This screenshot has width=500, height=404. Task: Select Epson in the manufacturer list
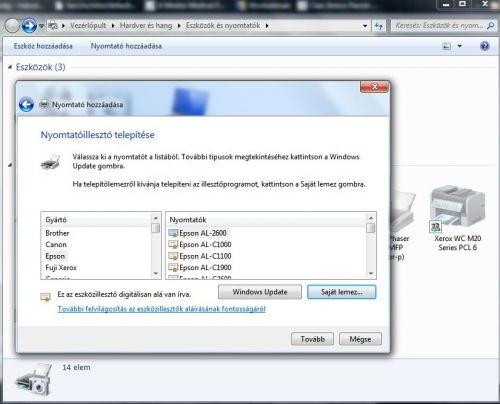point(55,256)
